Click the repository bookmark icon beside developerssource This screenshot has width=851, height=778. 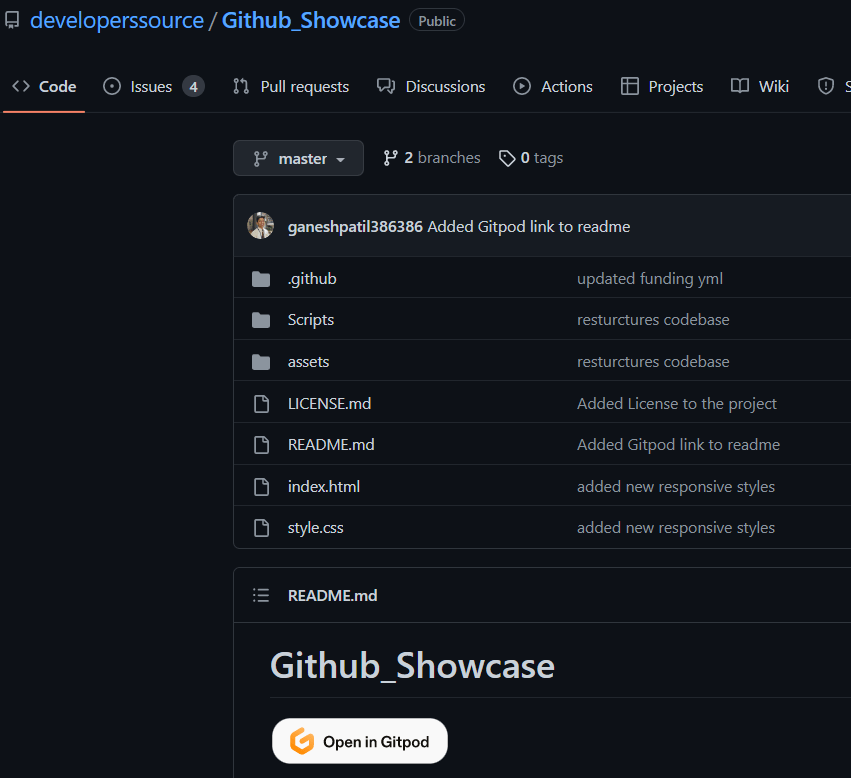pos(12,20)
